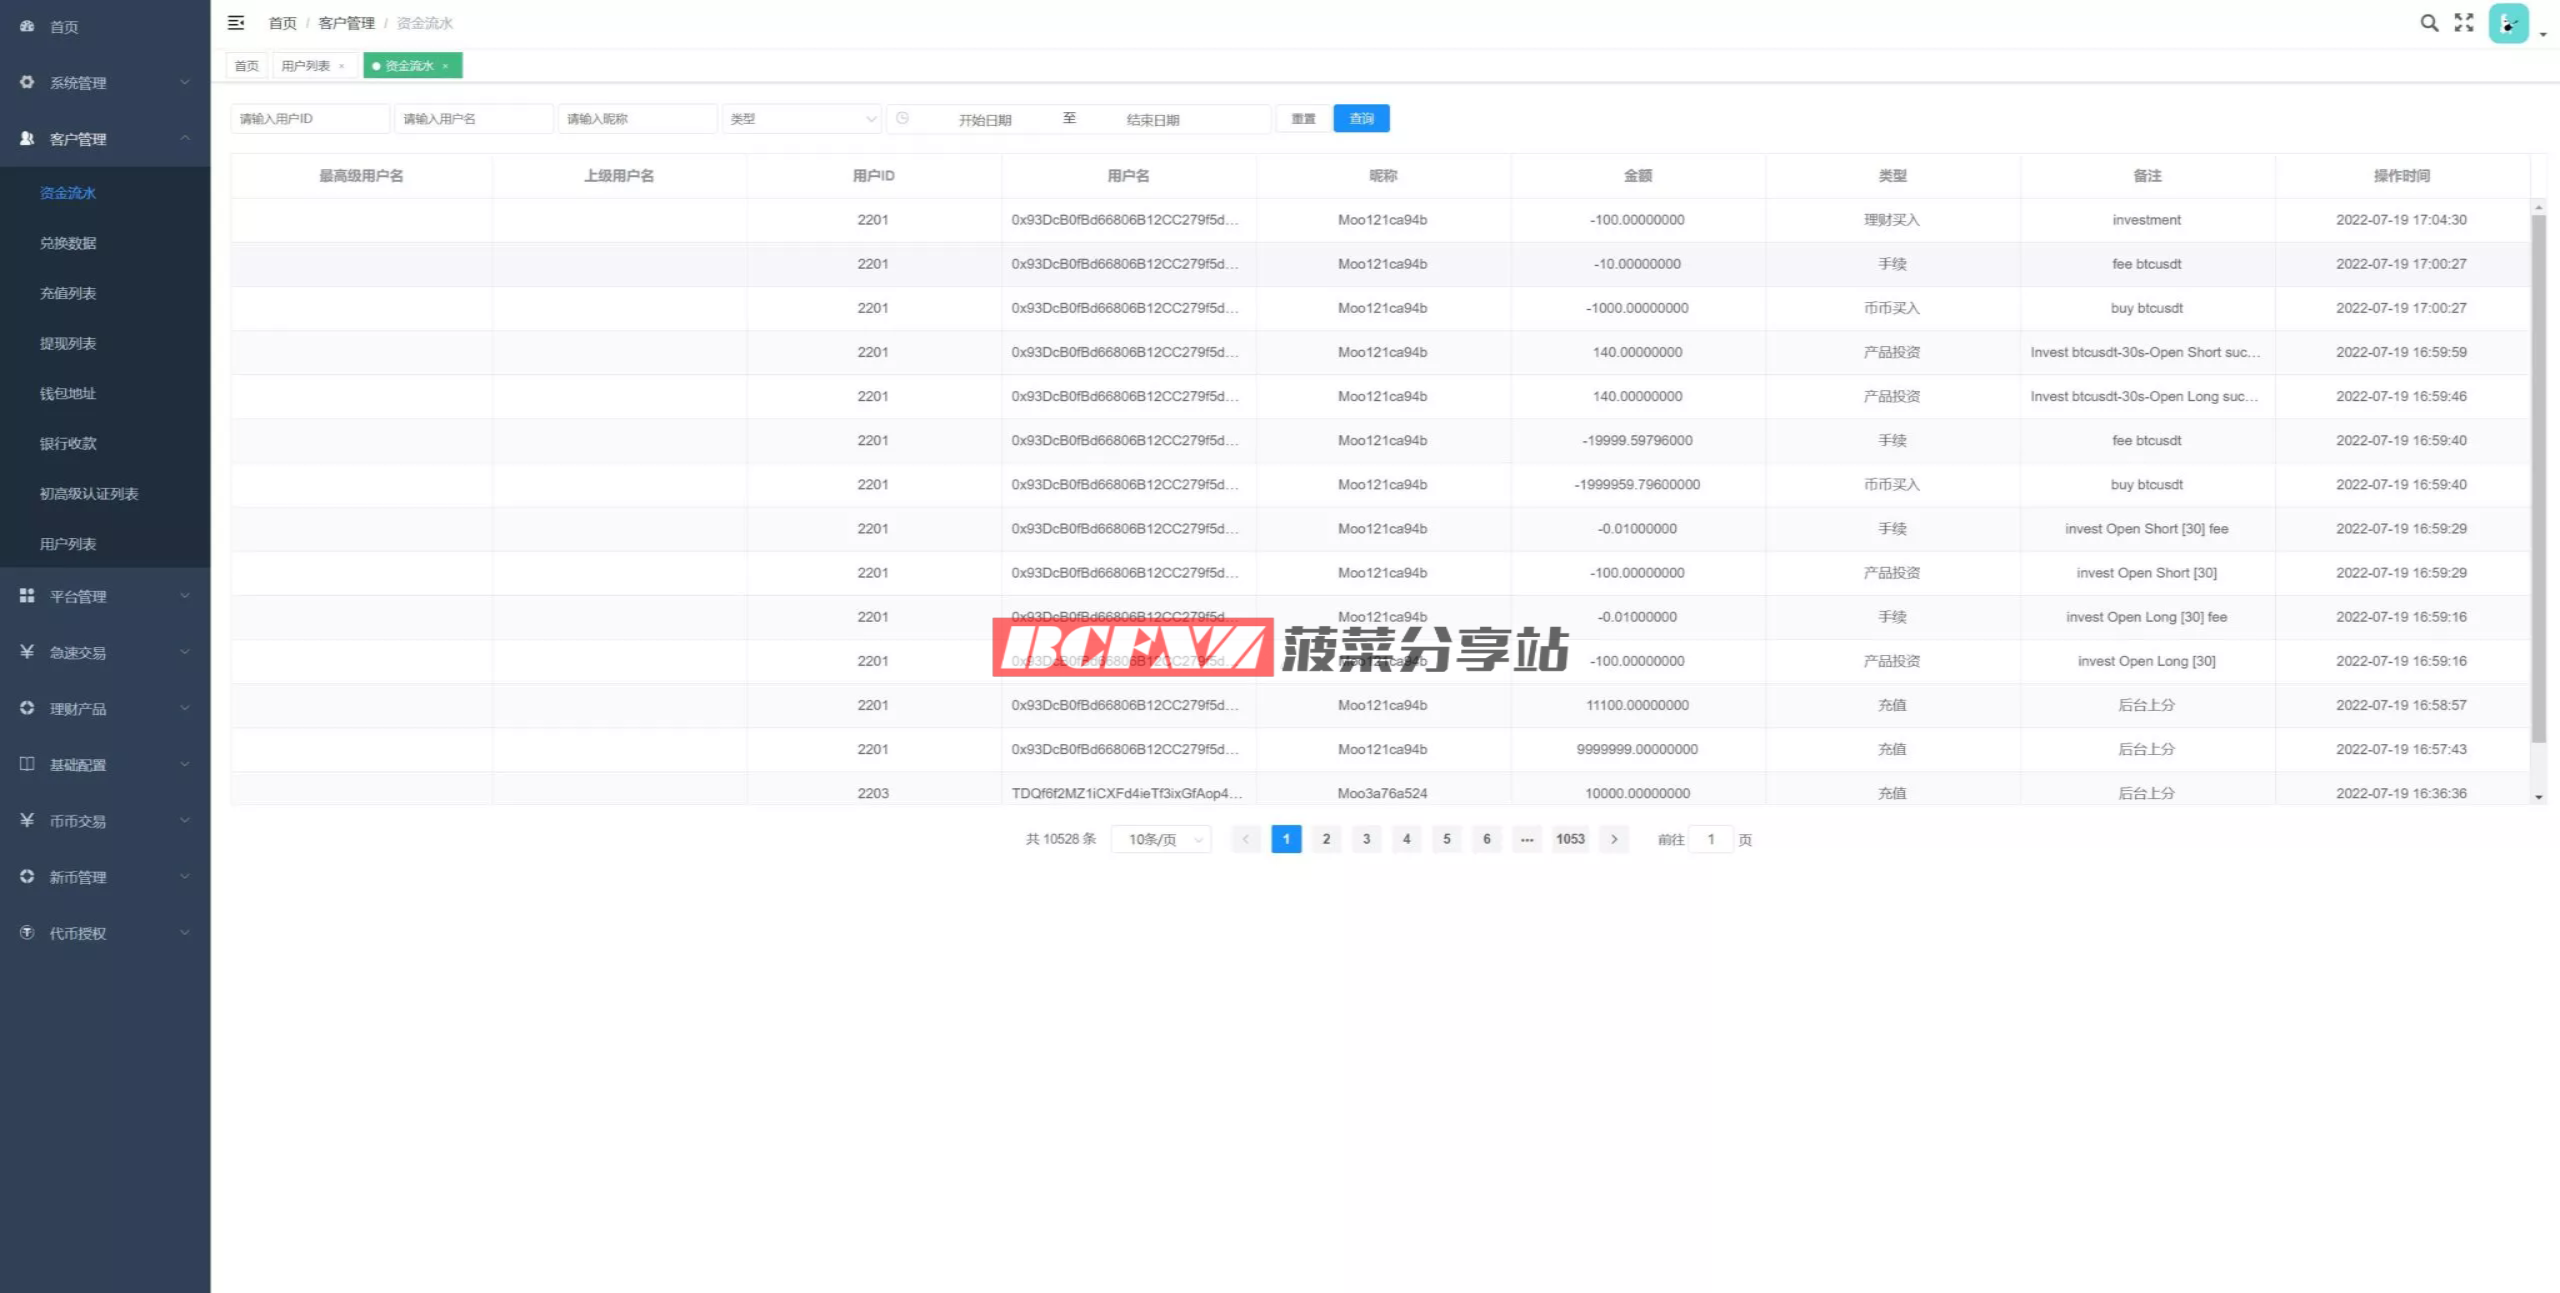Click the 重置 button
Viewport: 2560px width, 1293px height.
1303,119
